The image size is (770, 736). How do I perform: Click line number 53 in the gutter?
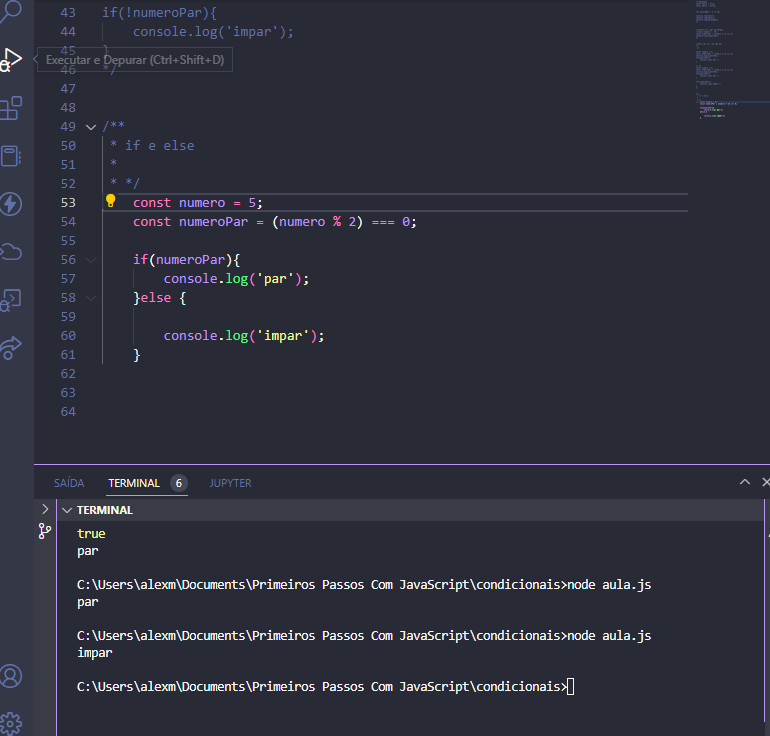(x=68, y=203)
